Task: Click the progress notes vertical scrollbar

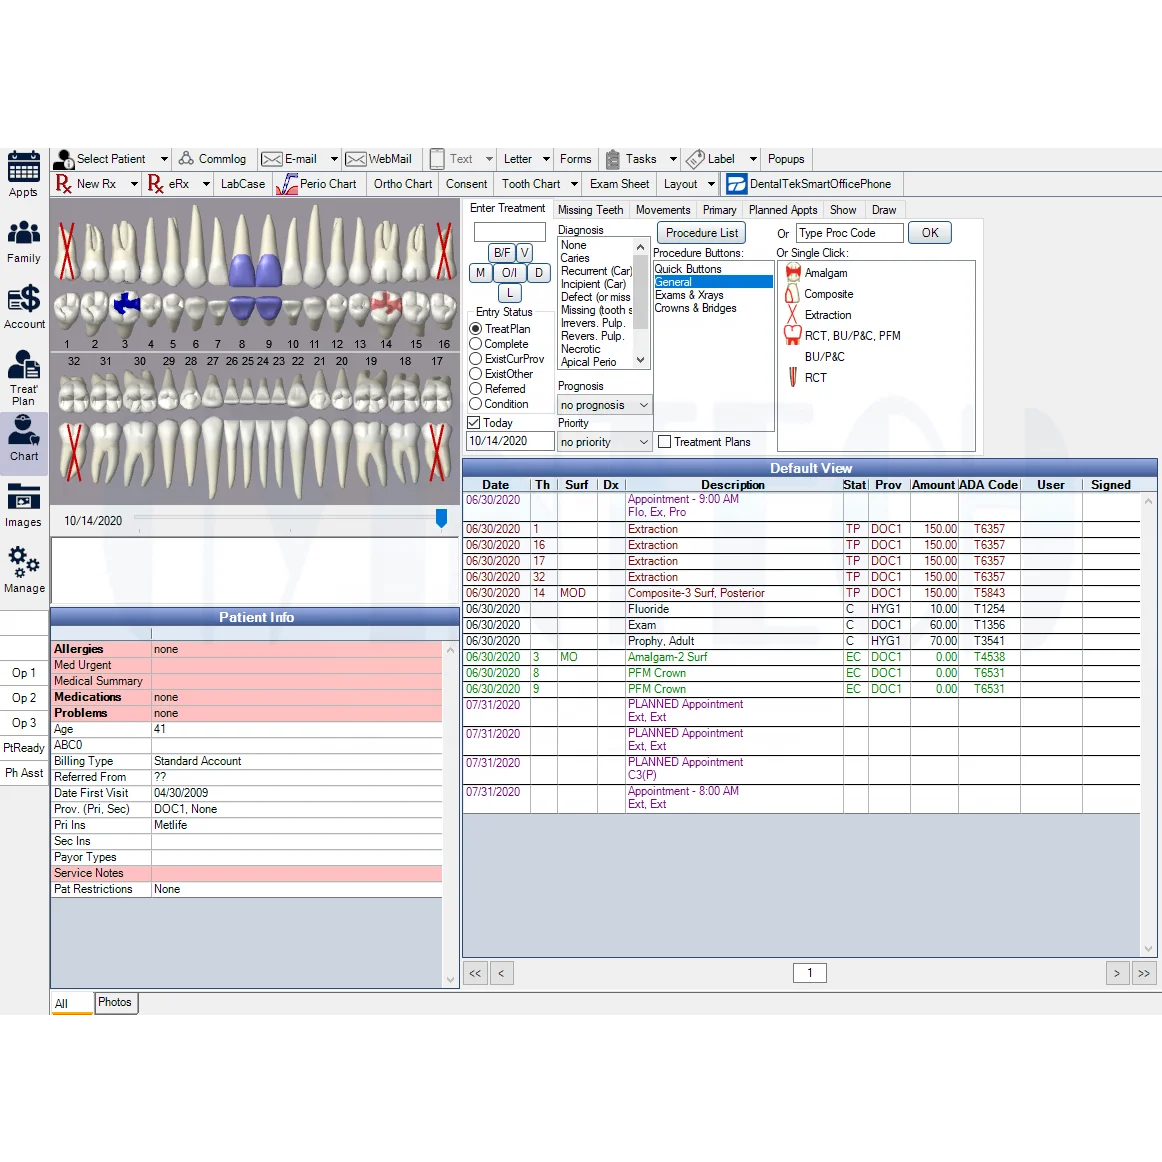Action: (1148, 725)
